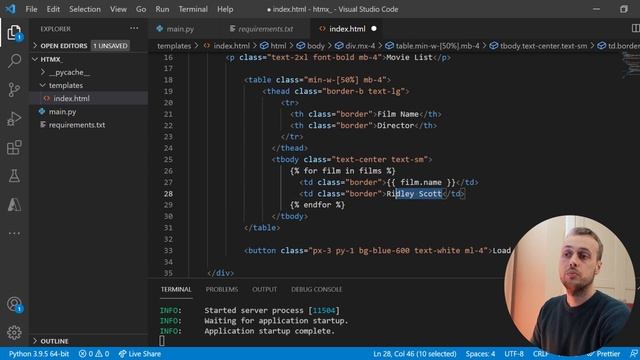Click body element in the breadcrumb

click(316, 46)
